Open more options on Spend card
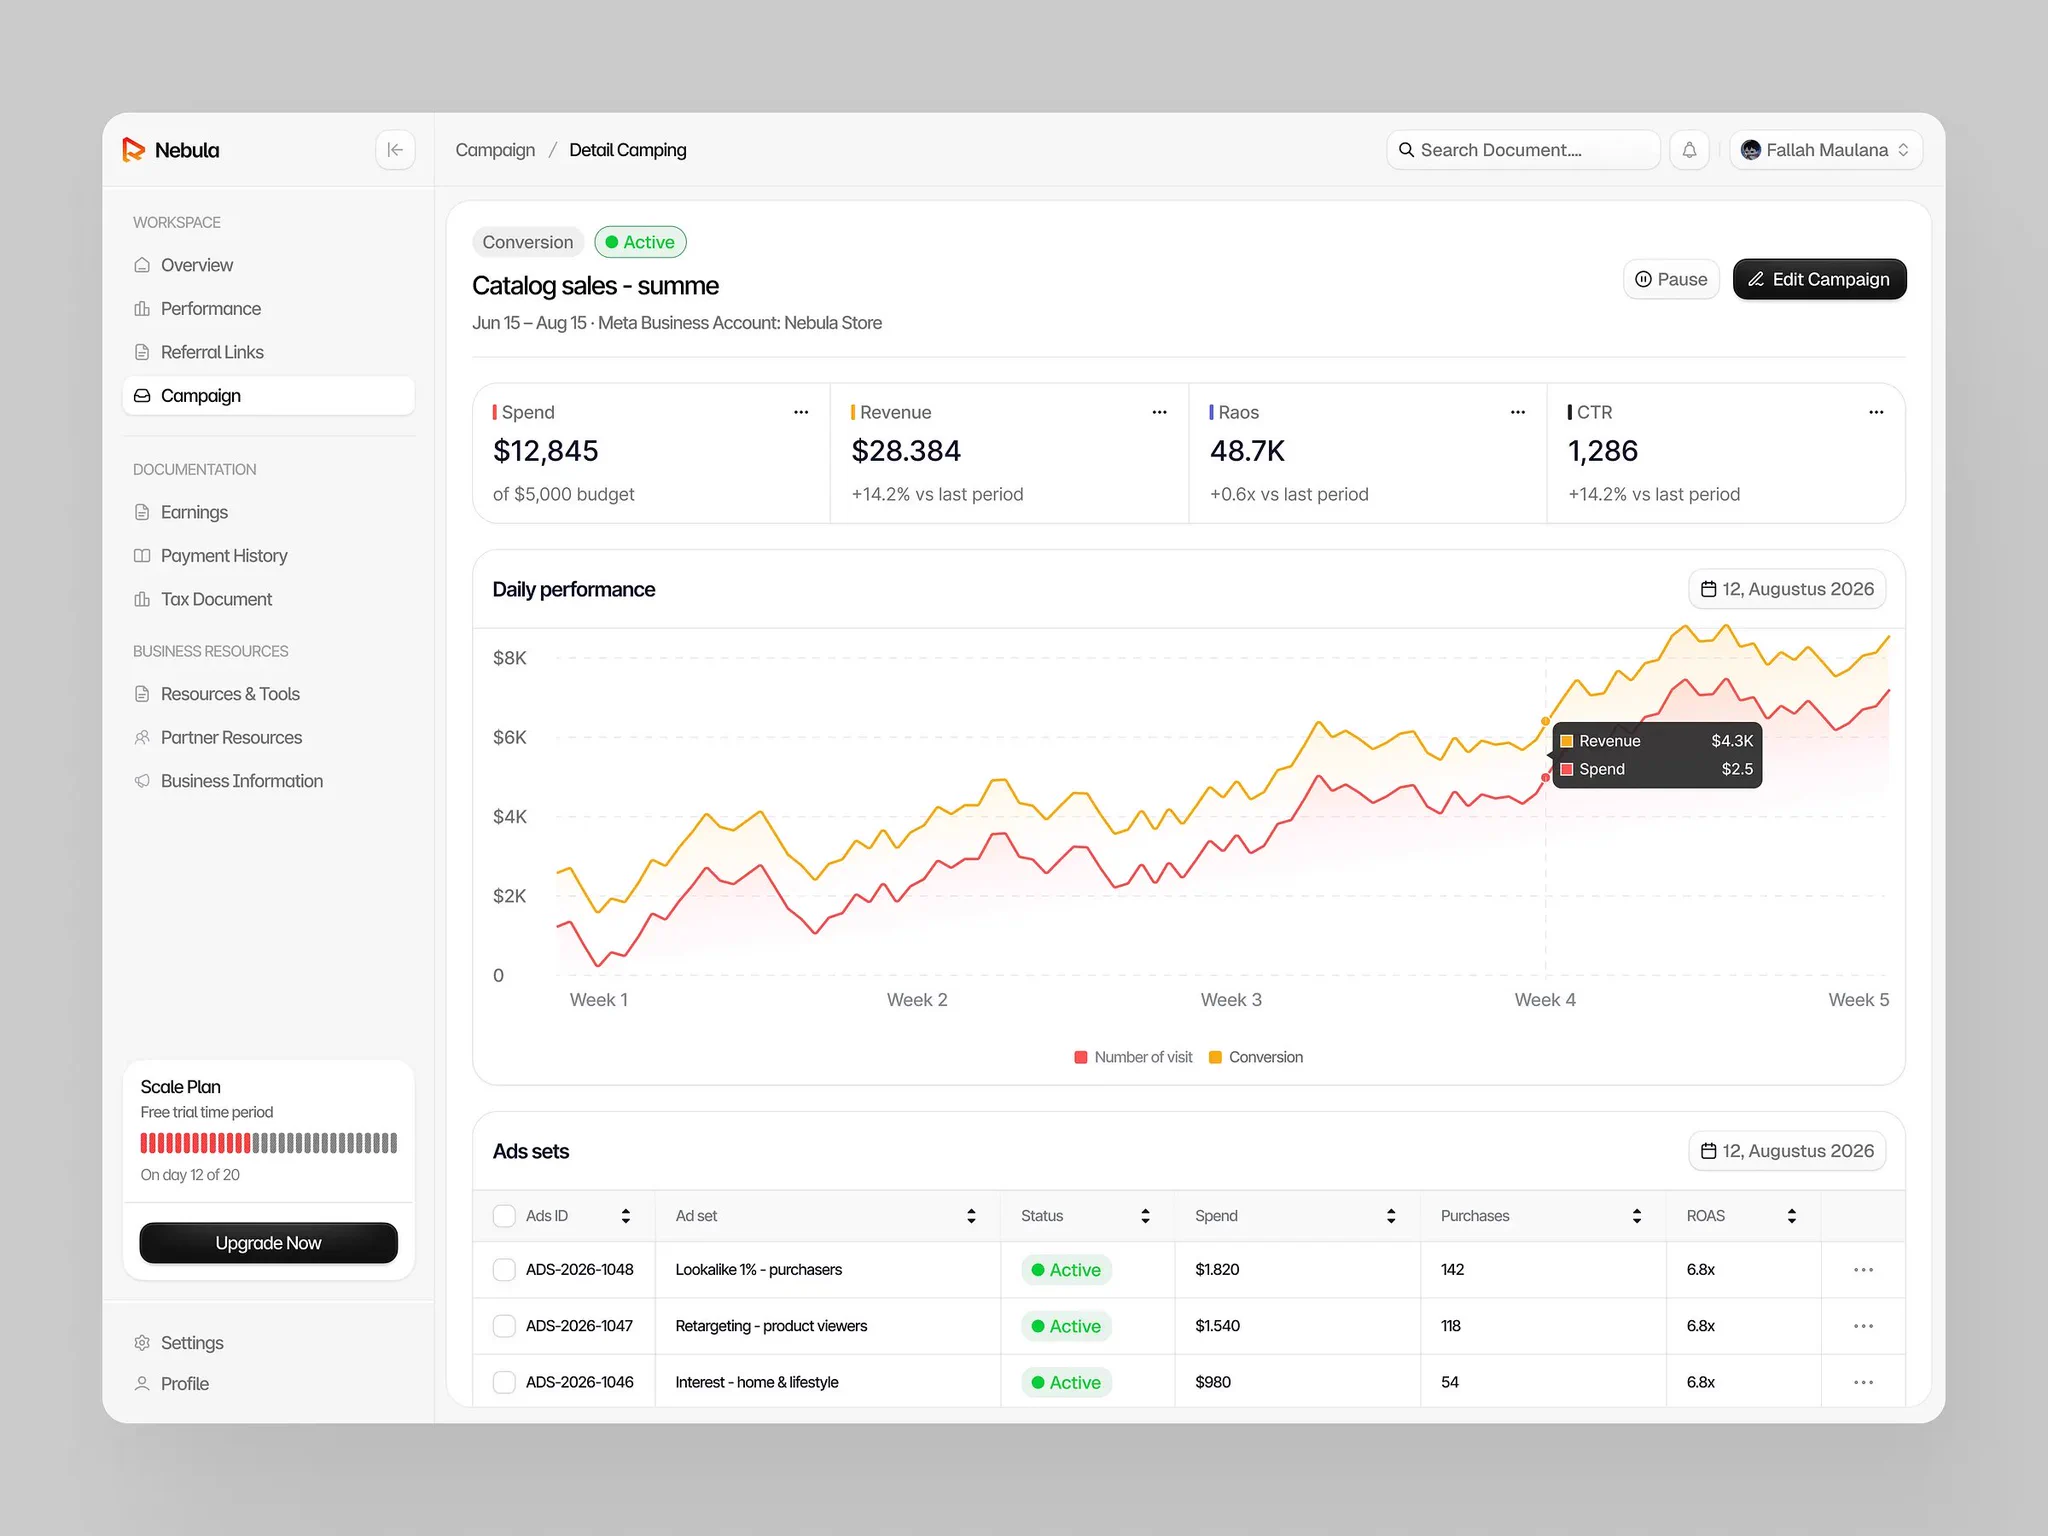The image size is (2048, 1536). point(801,412)
